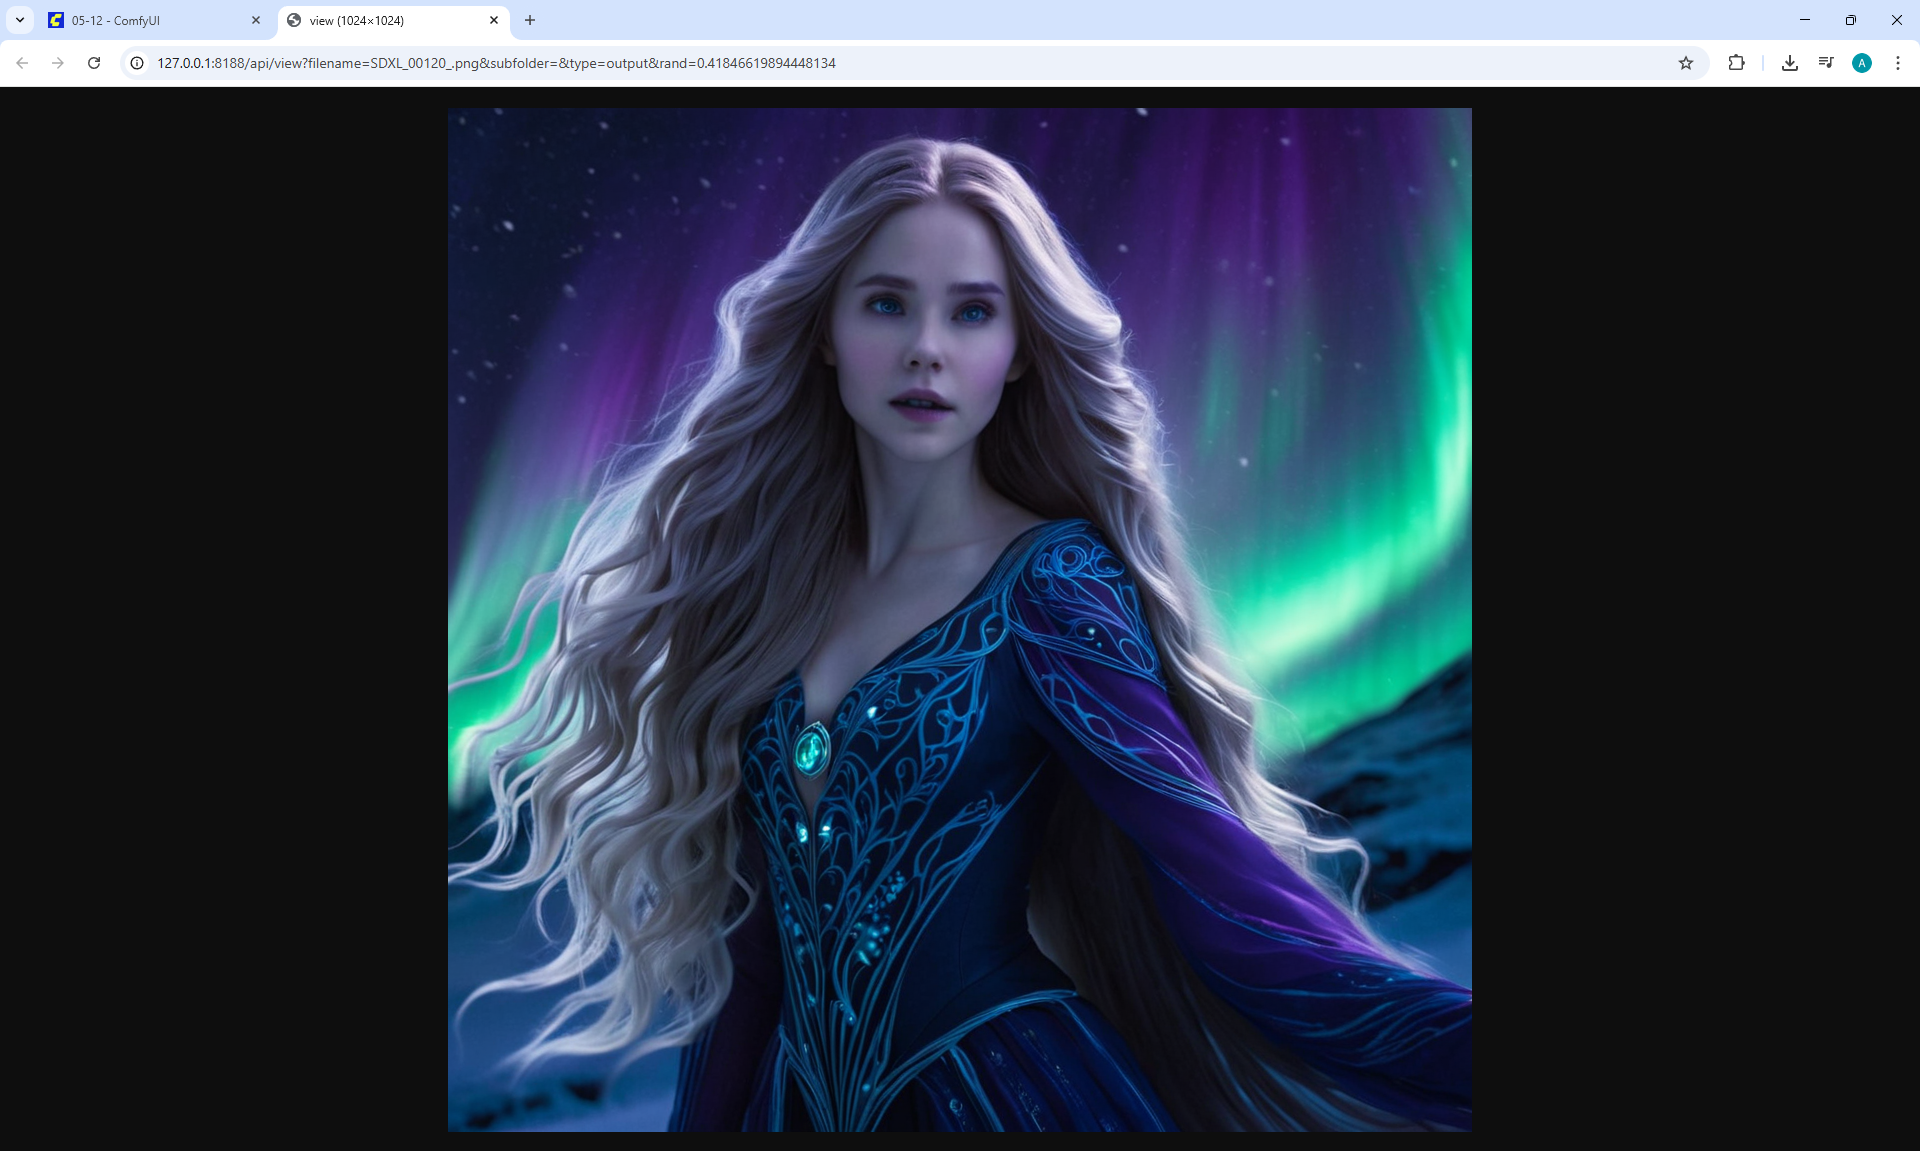Open the profile avatar A

(1862, 63)
